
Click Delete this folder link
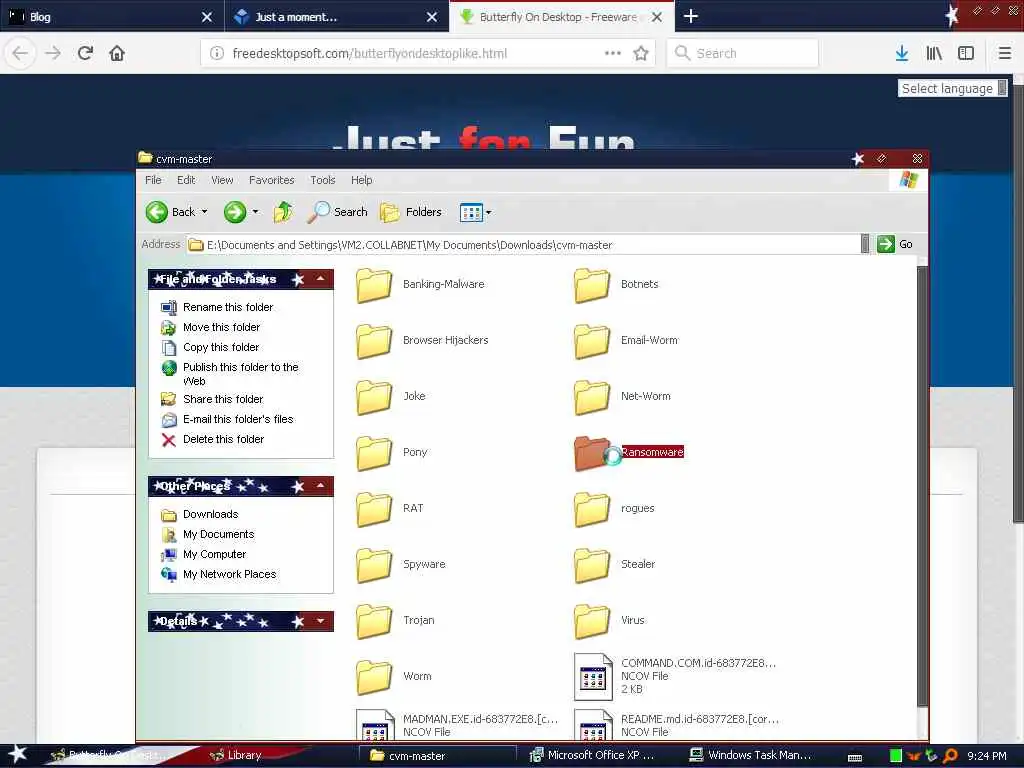click(x=223, y=440)
